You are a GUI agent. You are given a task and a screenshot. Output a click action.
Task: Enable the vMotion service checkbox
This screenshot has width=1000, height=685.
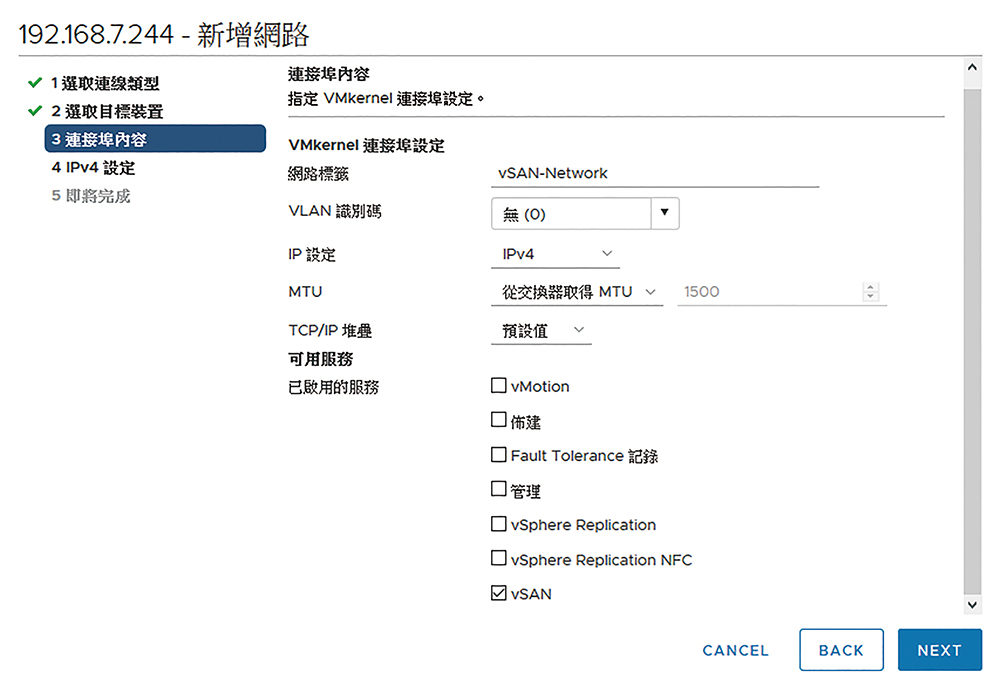pos(499,385)
